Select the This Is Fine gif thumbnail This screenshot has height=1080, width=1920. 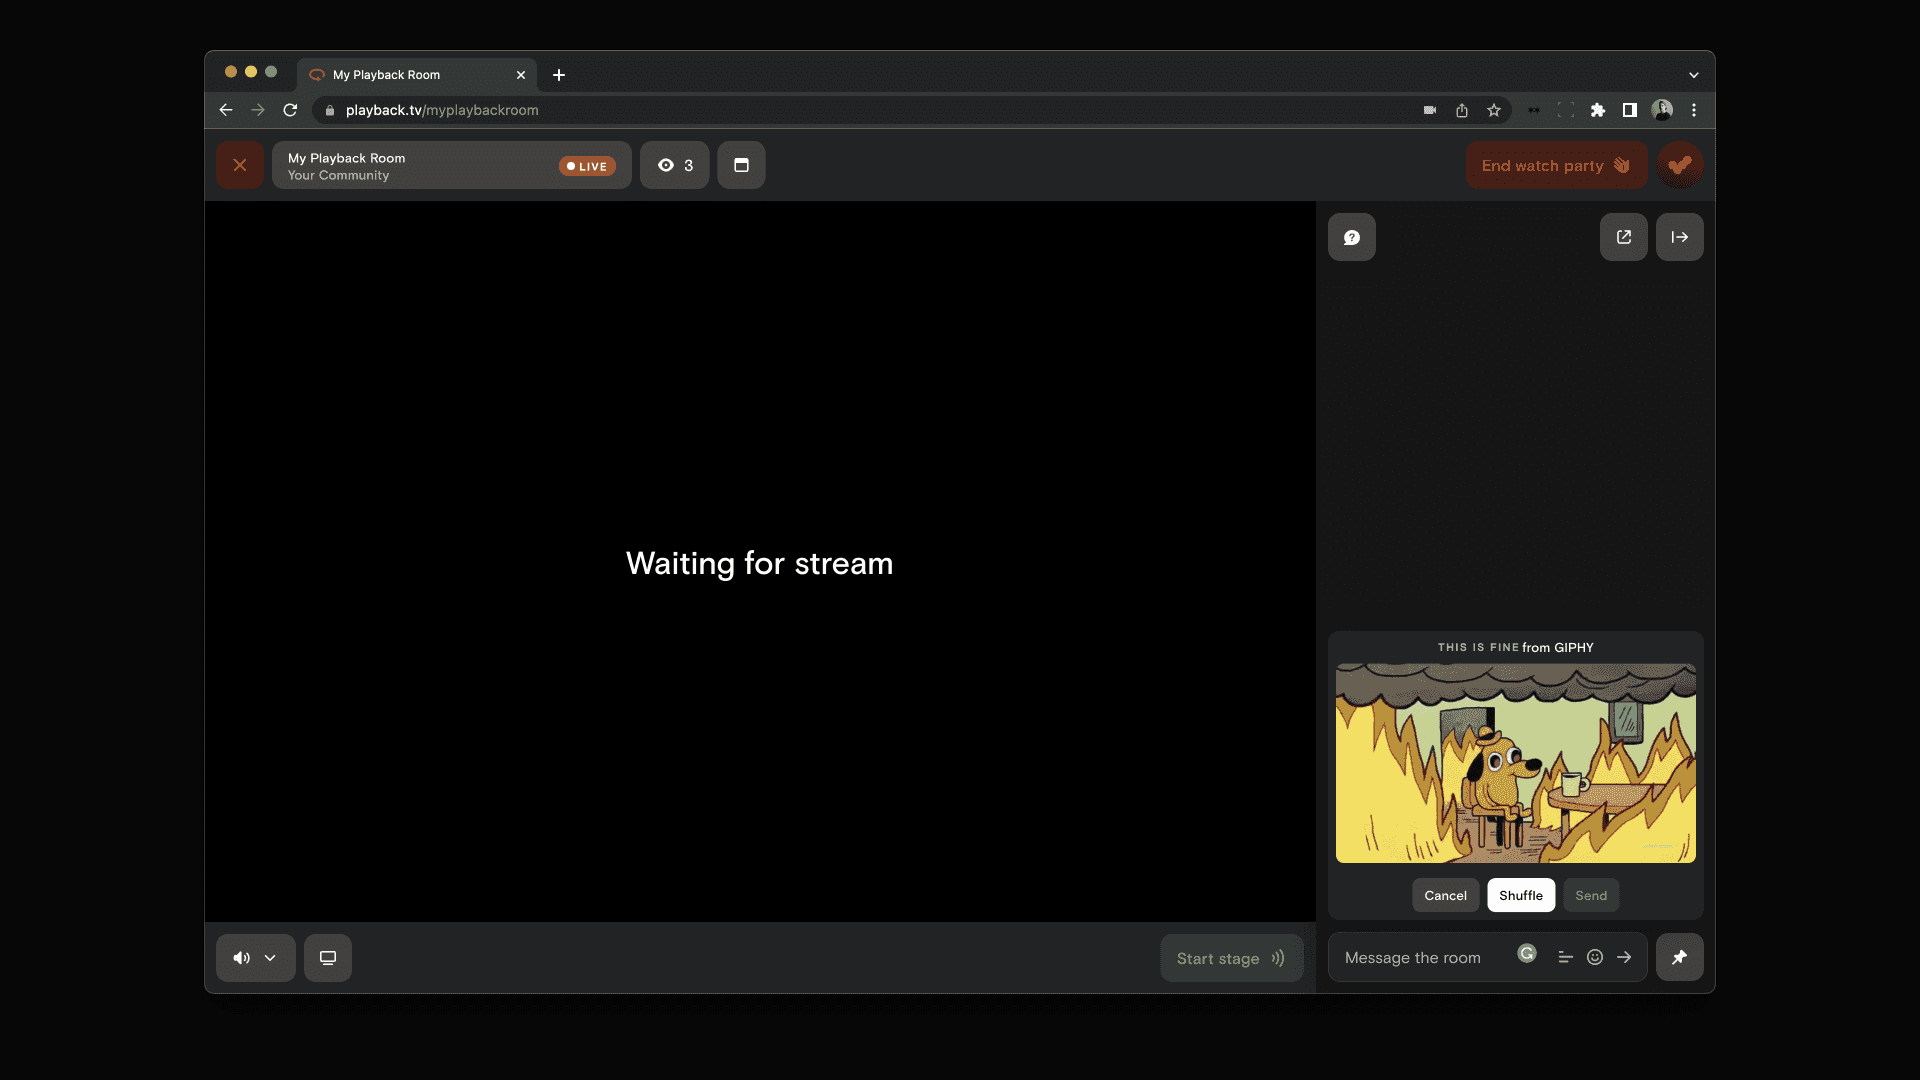[1516, 763]
